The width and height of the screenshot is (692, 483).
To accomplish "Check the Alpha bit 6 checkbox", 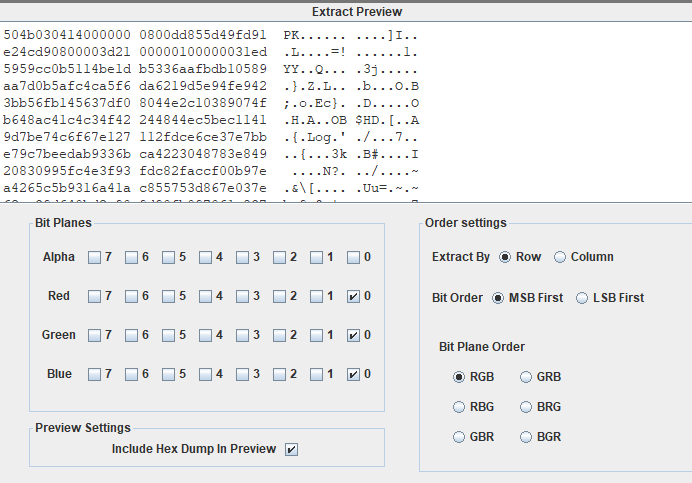I will (131, 257).
